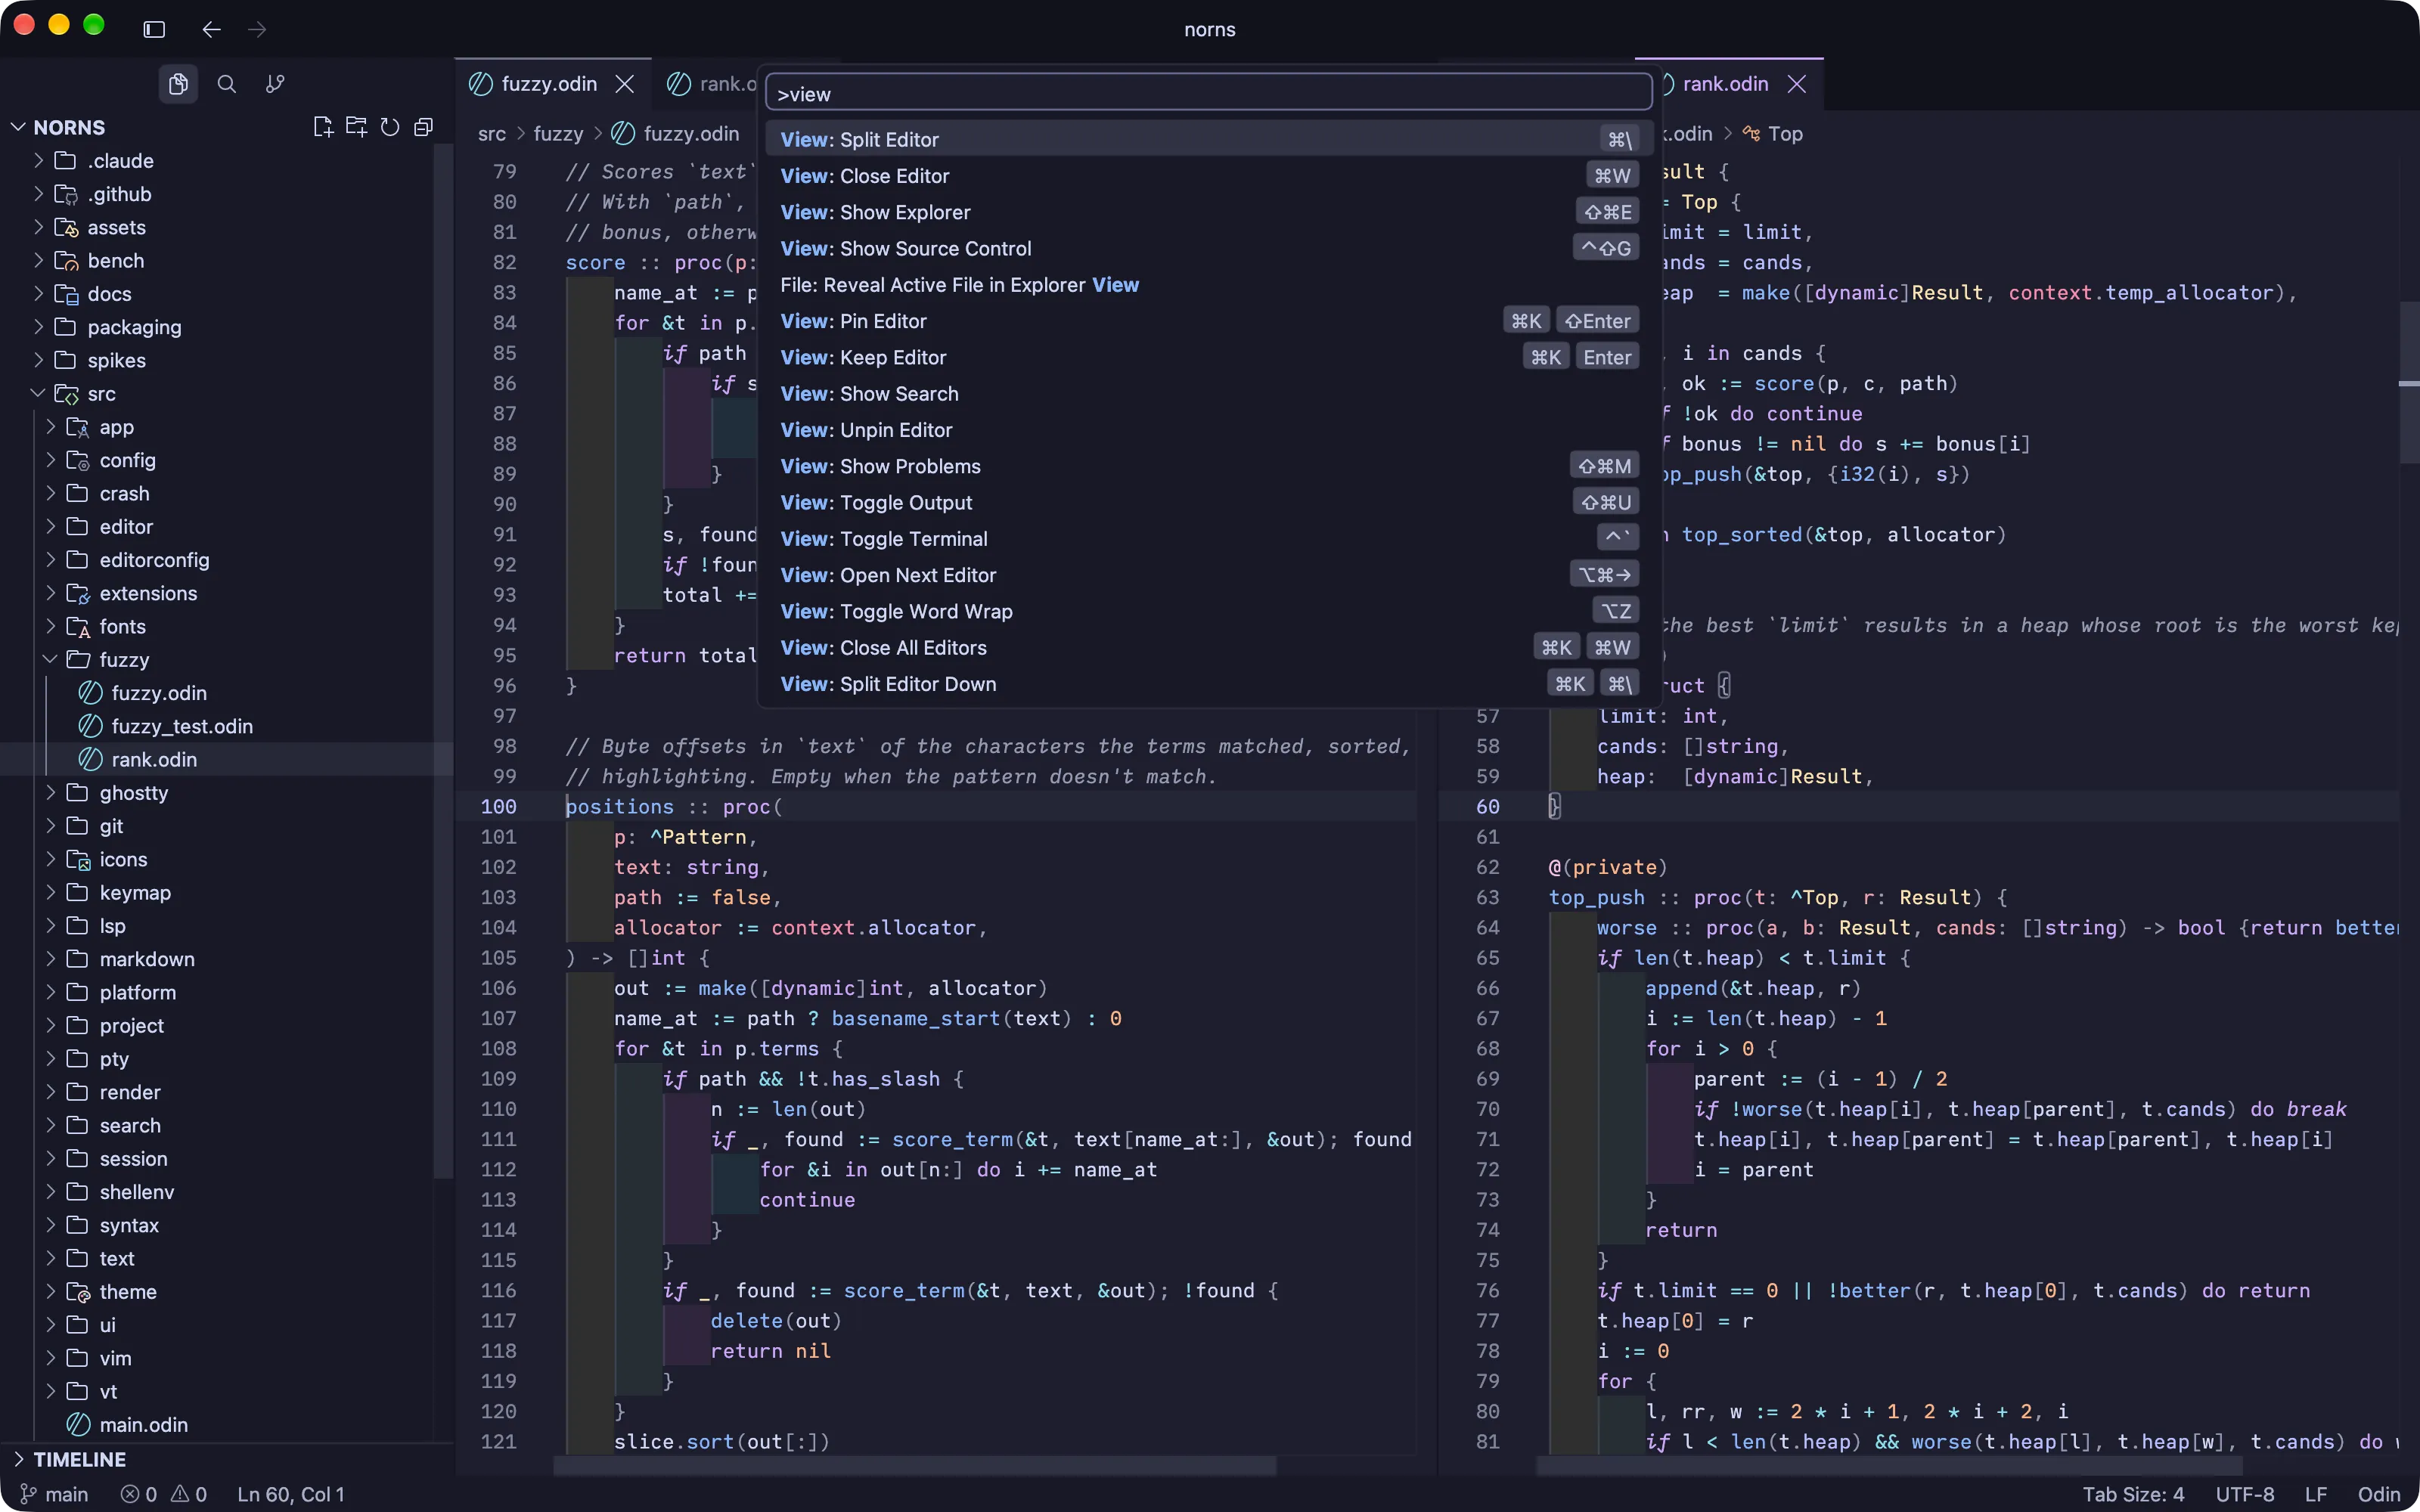
Task: Choose View: Close All Editors
Action: [1208, 648]
